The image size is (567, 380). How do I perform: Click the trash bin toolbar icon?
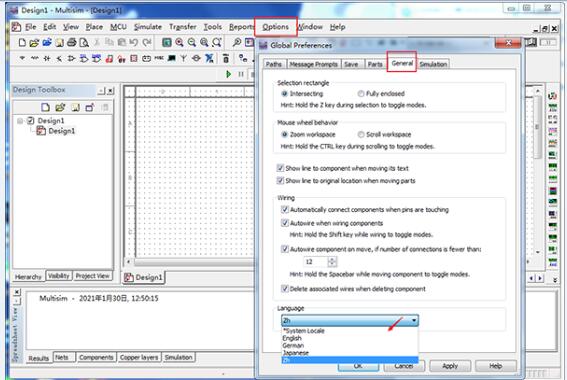click(226, 58)
